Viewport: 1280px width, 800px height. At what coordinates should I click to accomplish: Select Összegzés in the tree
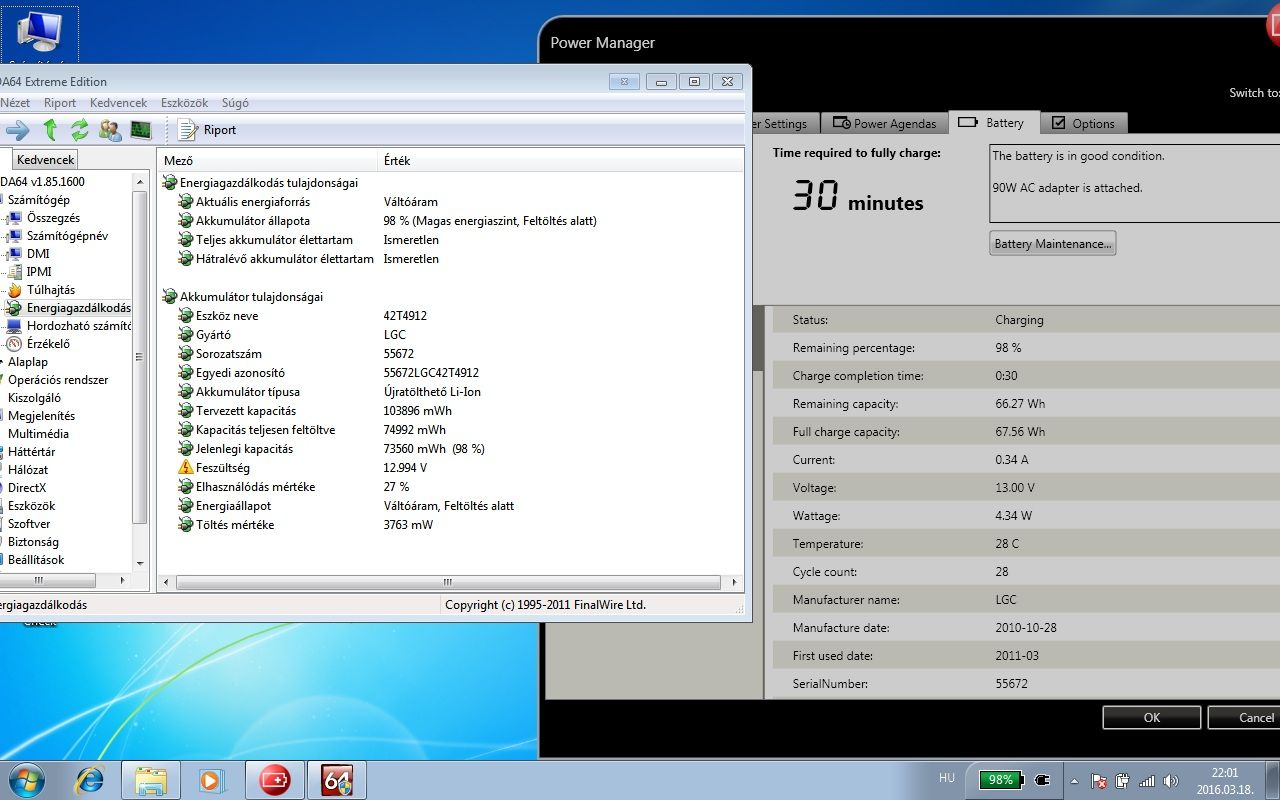[x=53, y=218]
